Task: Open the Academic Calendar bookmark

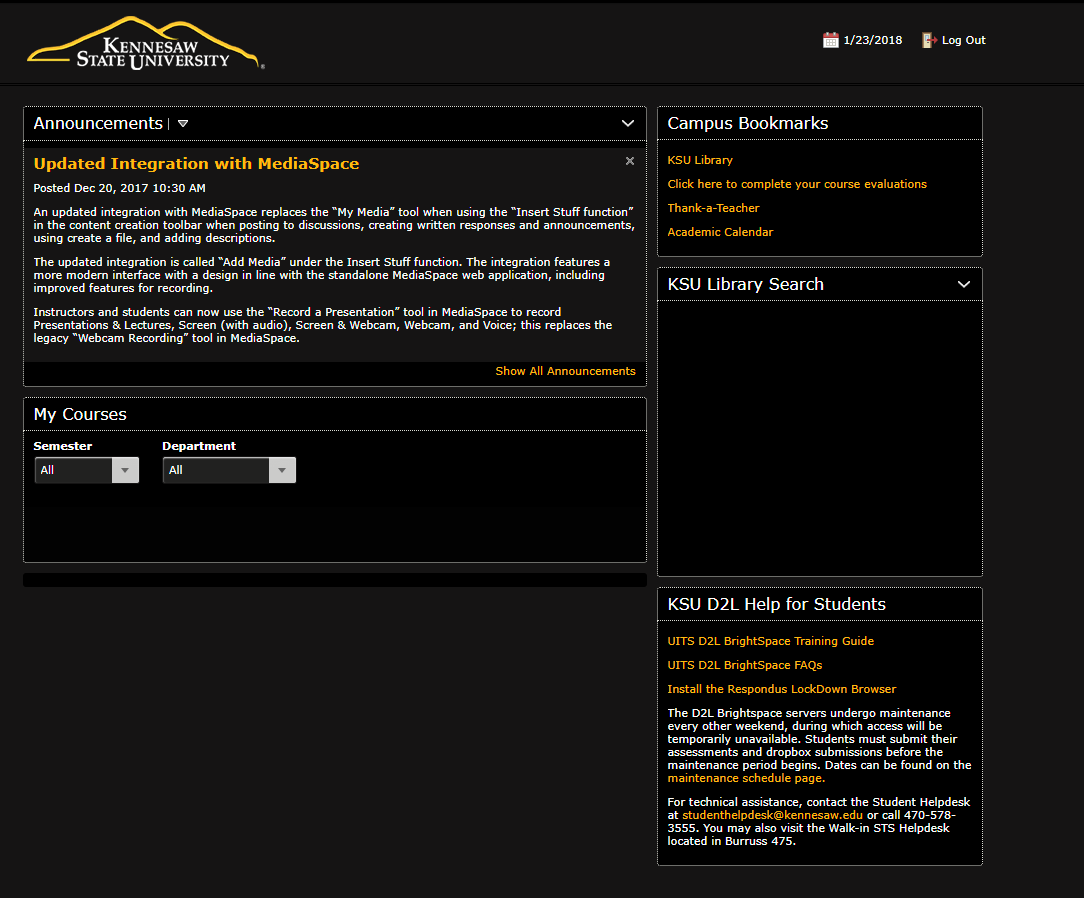Action: [720, 232]
